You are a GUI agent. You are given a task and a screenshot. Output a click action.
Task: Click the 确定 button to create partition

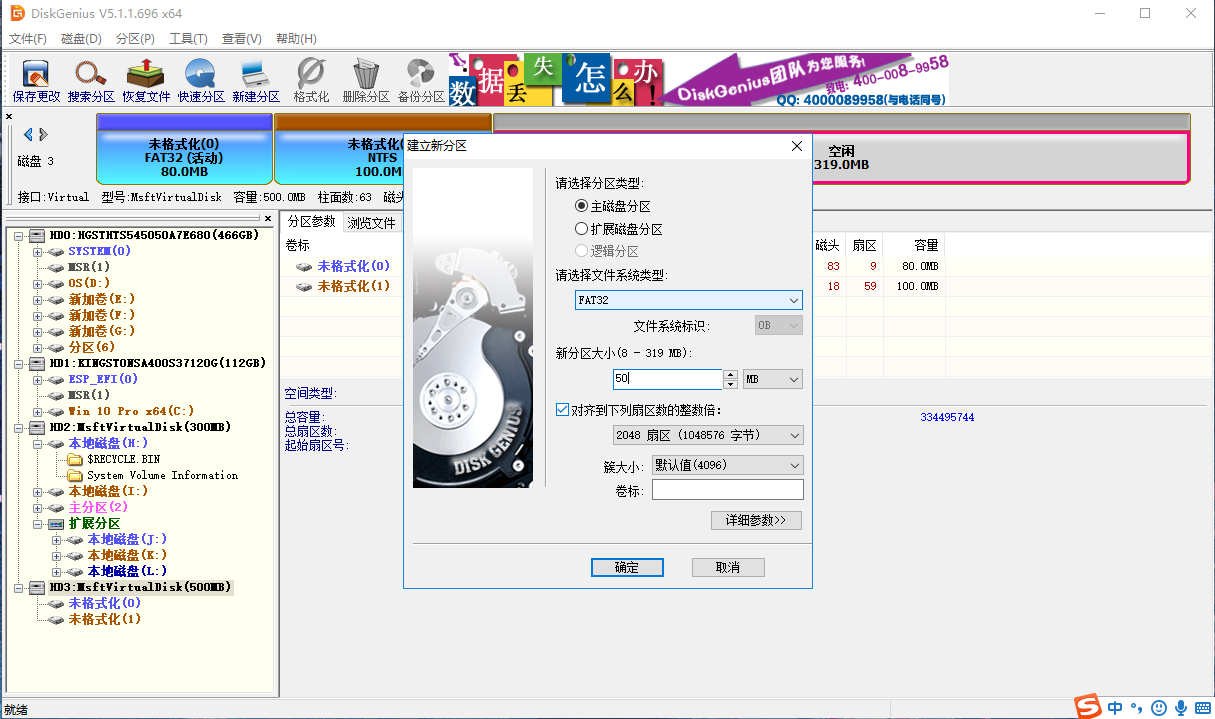click(627, 567)
